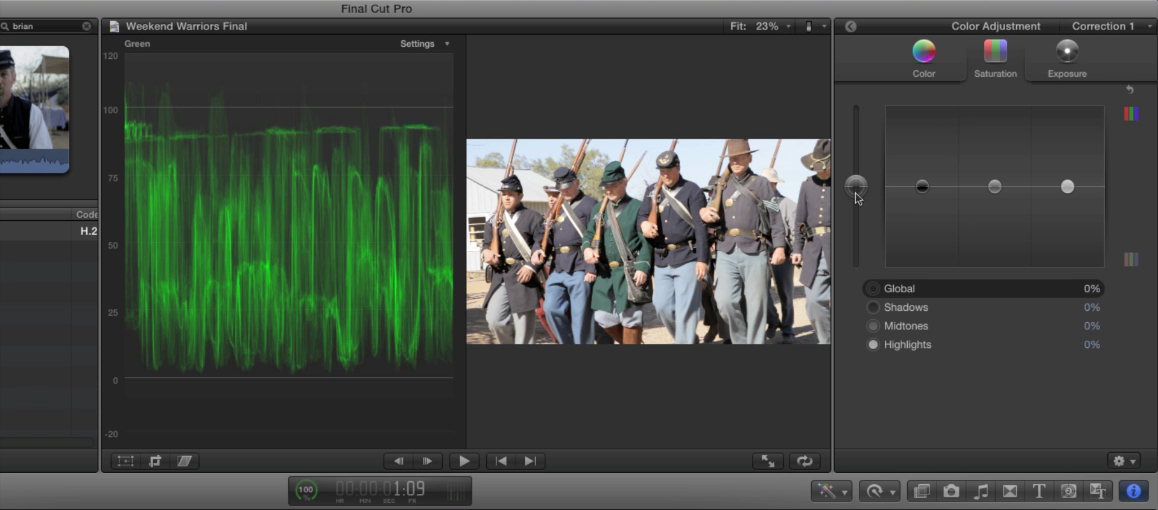Click the Shadows saturation puck
The height and width of the screenshot is (510, 1158).
click(922, 187)
